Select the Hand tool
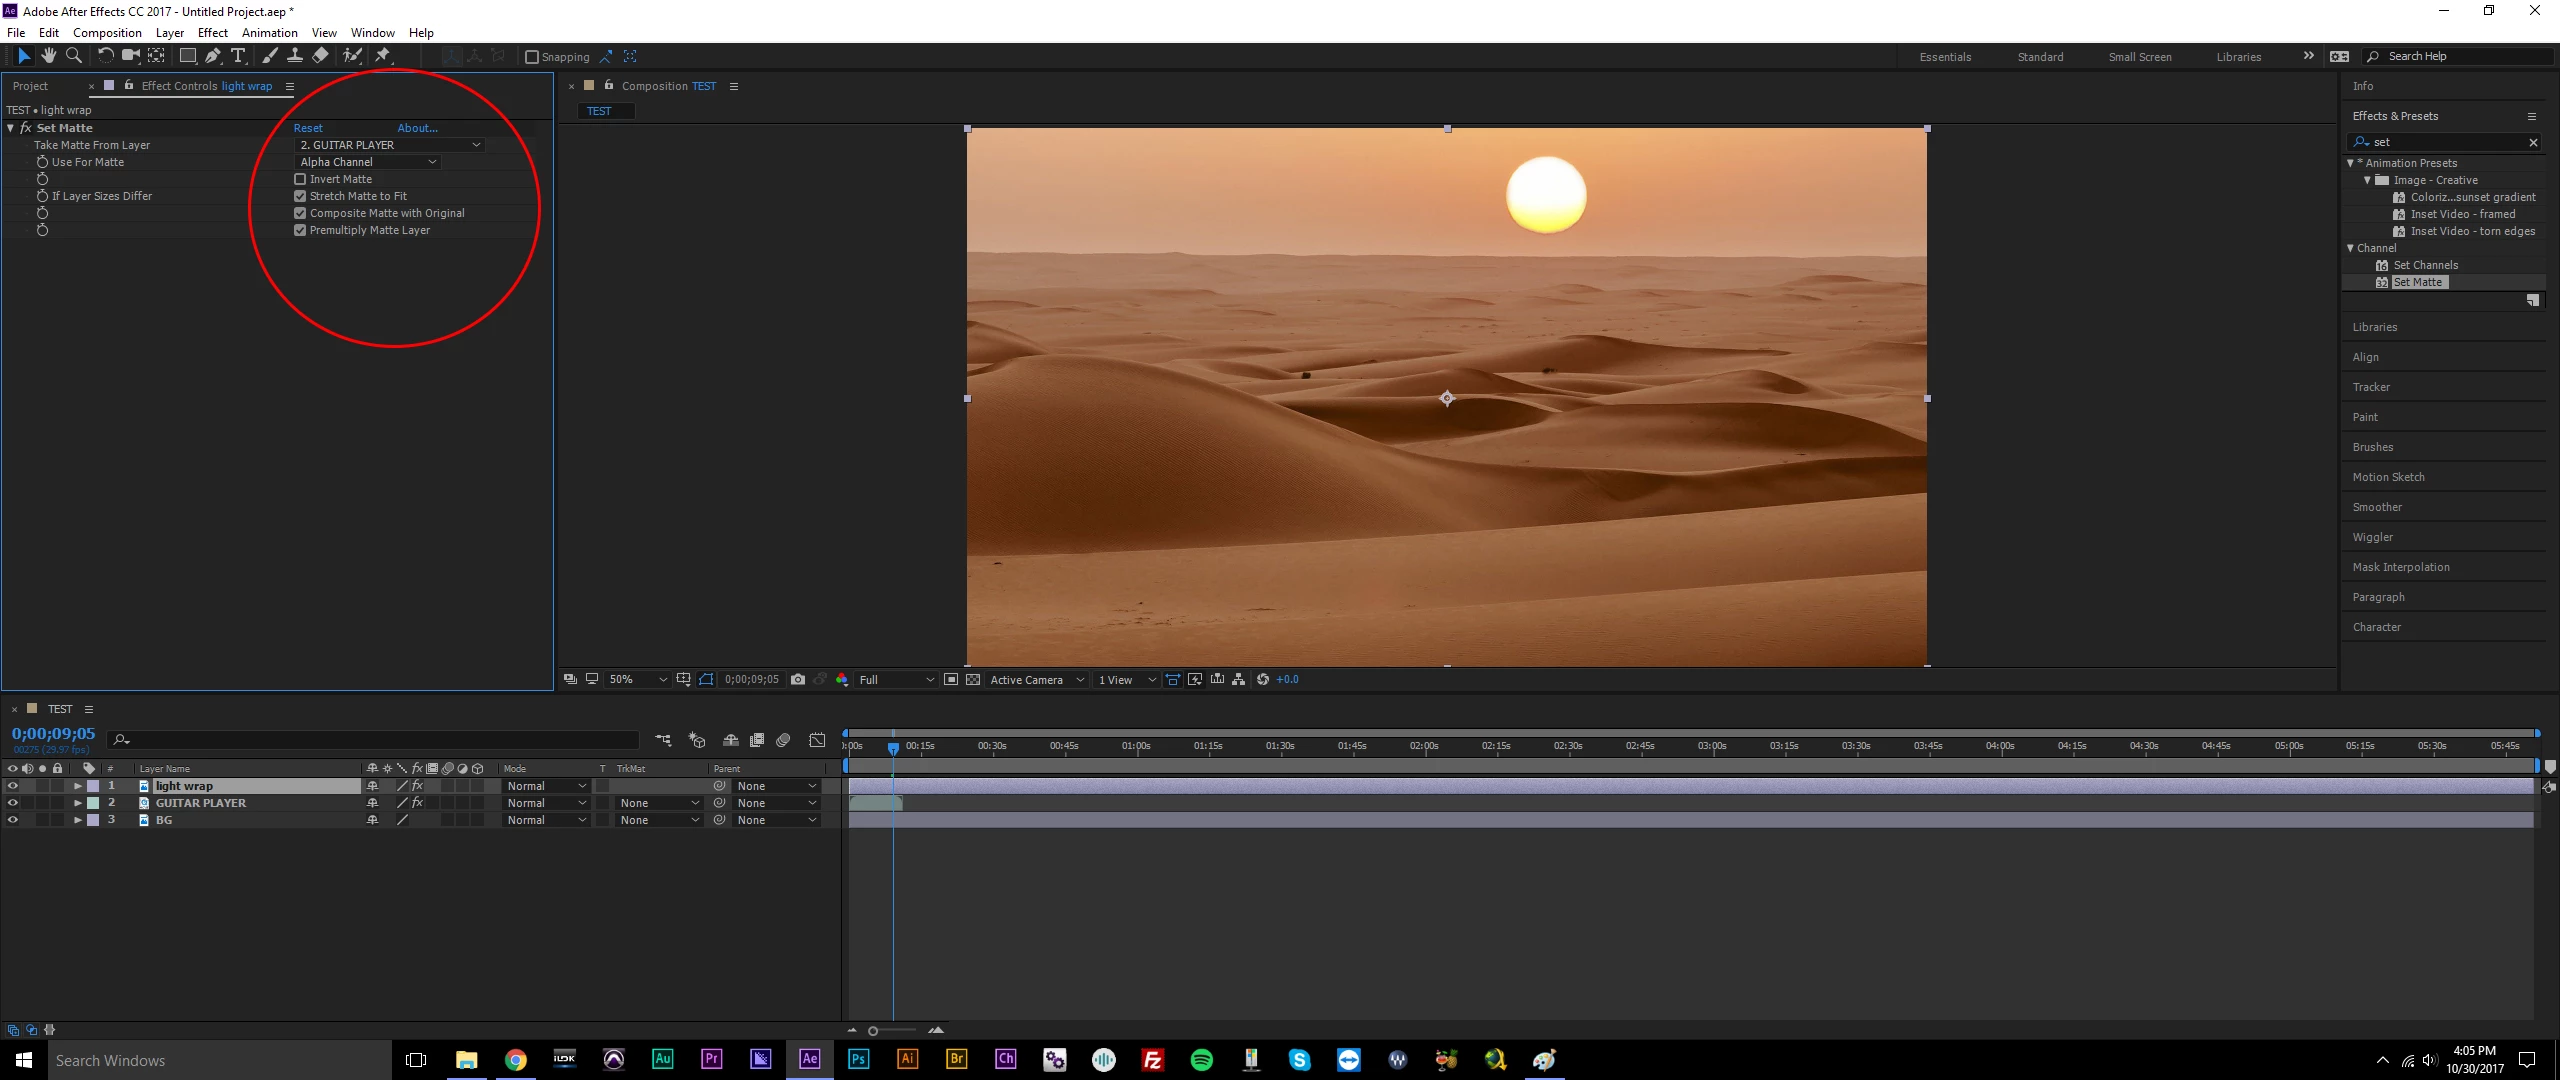Image resolution: width=2560 pixels, height=1080 pixels. (x=48, y=56)
